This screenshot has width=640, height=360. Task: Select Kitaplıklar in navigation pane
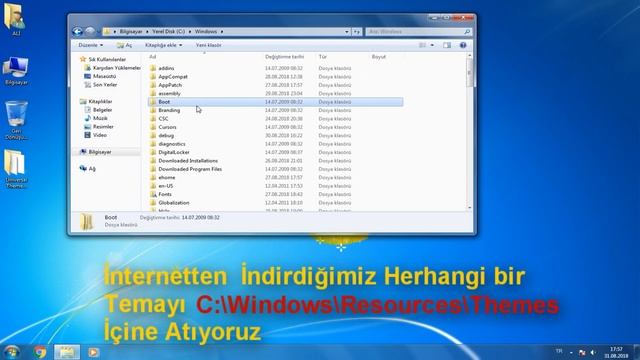[x=96, y=101]
